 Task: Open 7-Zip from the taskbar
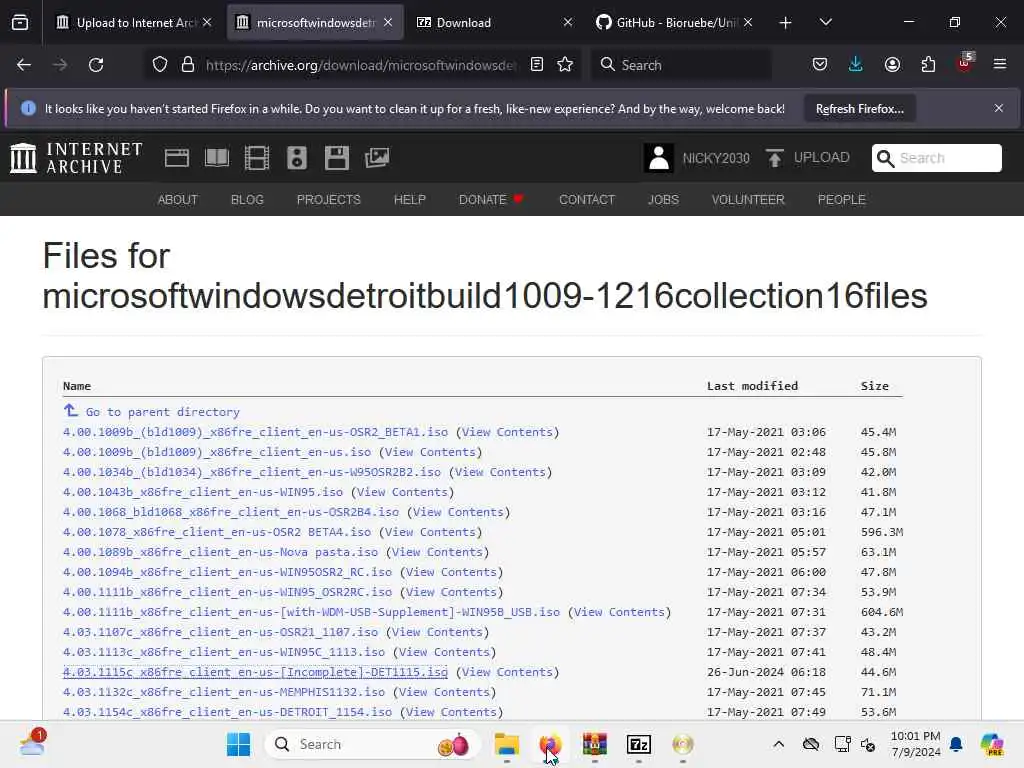639,744
